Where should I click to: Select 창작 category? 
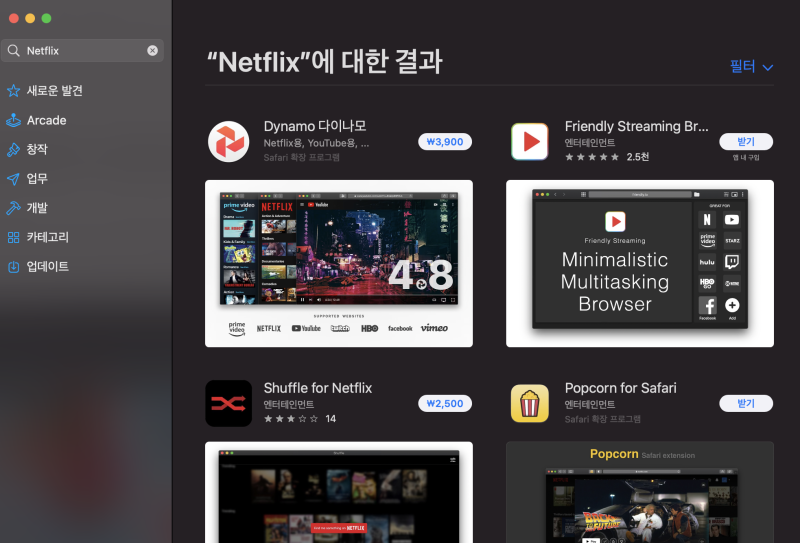(x=37, y=150)
